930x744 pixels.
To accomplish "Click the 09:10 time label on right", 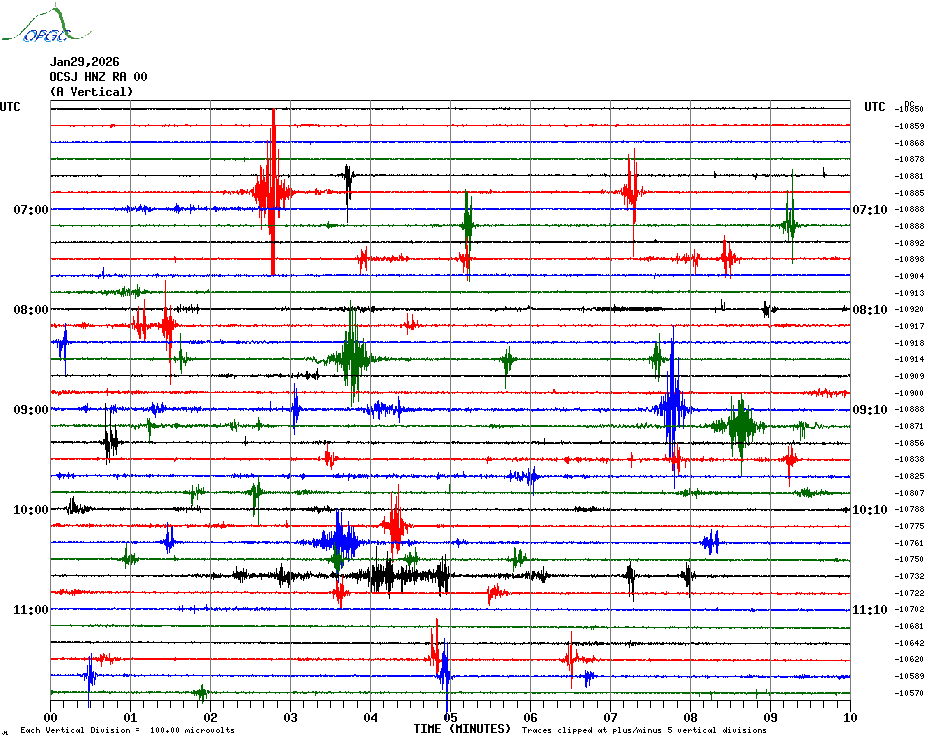I will point(869,410).
